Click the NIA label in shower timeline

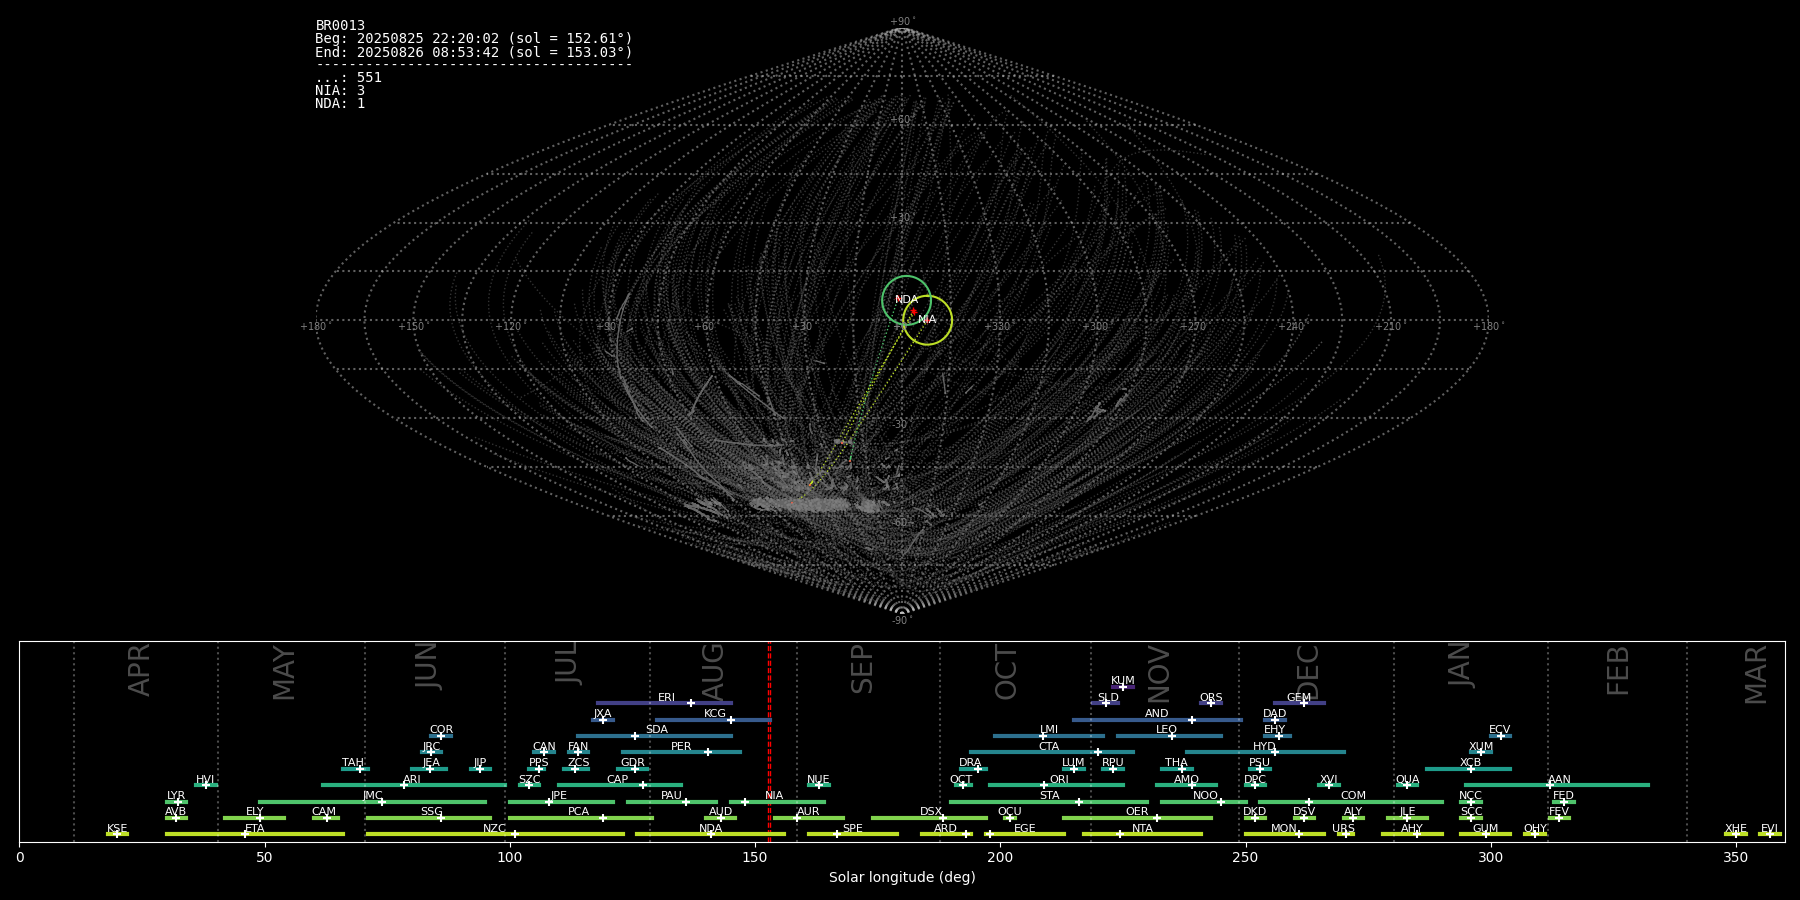point(774,796)
